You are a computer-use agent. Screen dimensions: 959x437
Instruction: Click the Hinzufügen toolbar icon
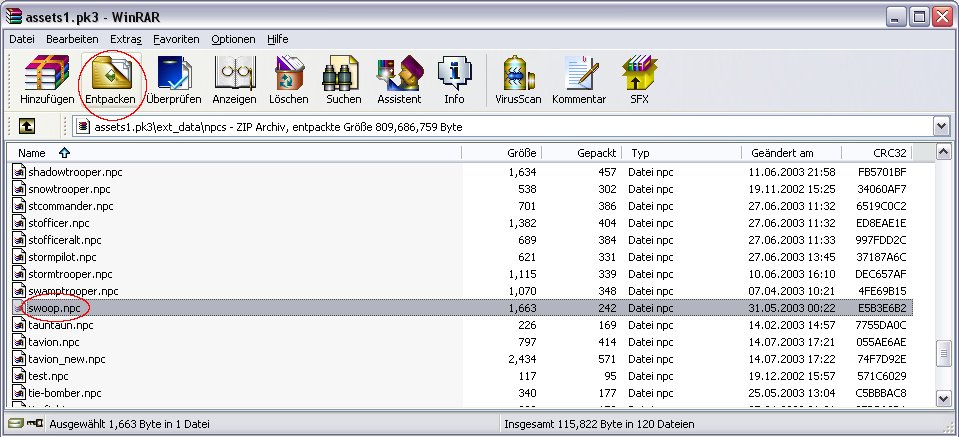47,80
